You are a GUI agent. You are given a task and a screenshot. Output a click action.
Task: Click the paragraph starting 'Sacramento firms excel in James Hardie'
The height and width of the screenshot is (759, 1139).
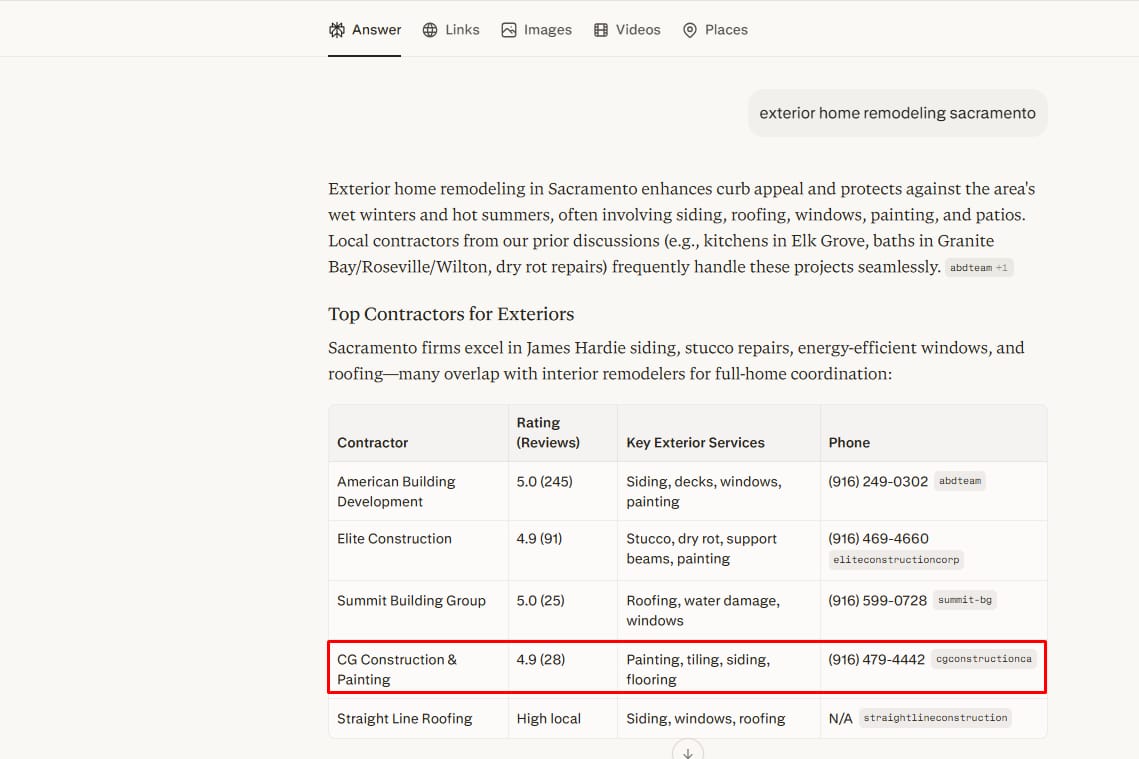point(676,361)
